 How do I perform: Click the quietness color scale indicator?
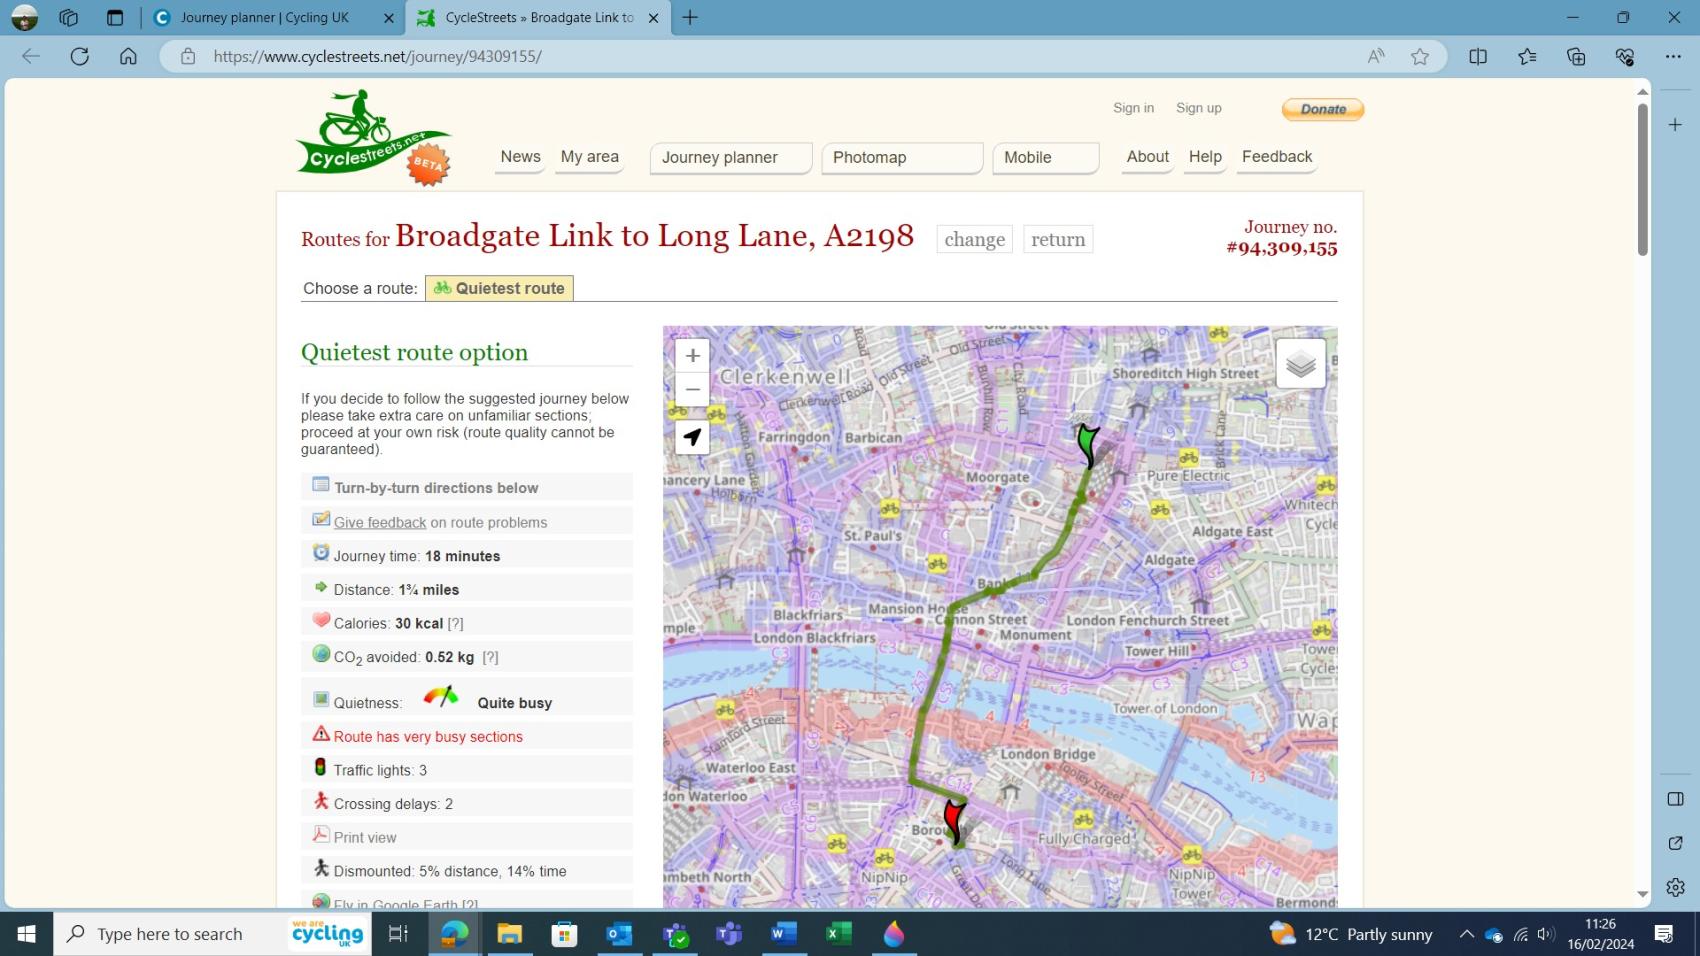click(x=440, y=697)
